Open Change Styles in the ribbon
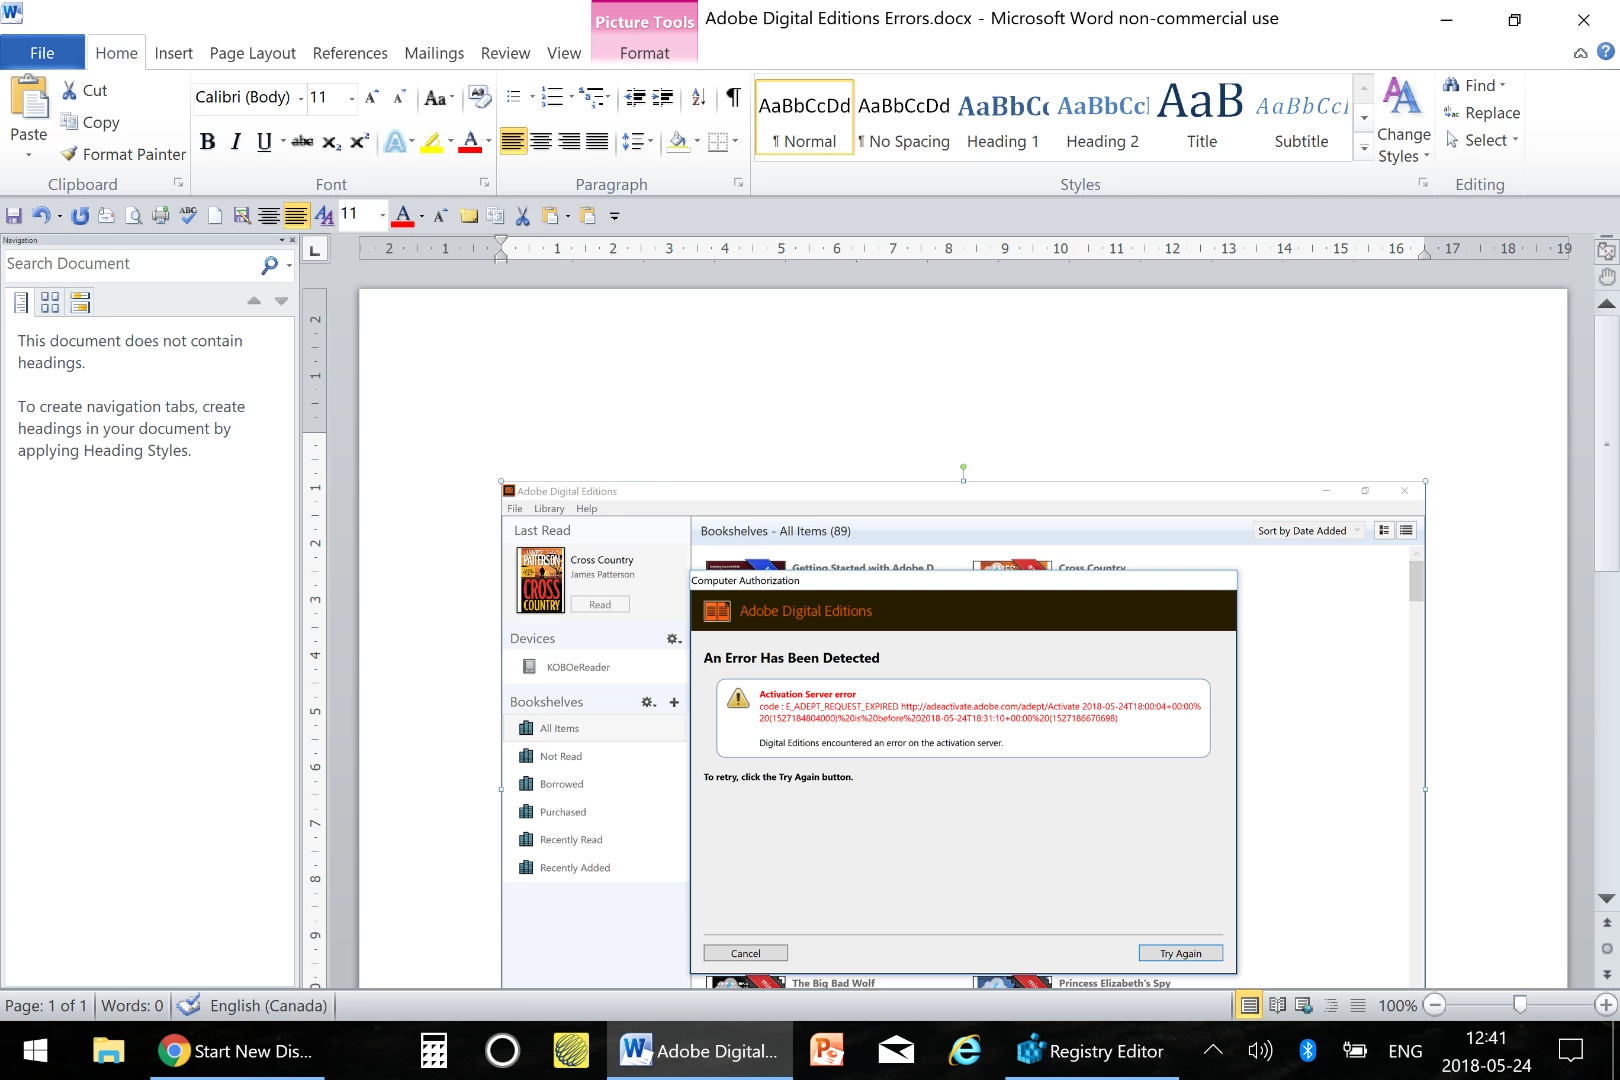Viewport: 1620px width, 1080px height. pos(1404,120)
